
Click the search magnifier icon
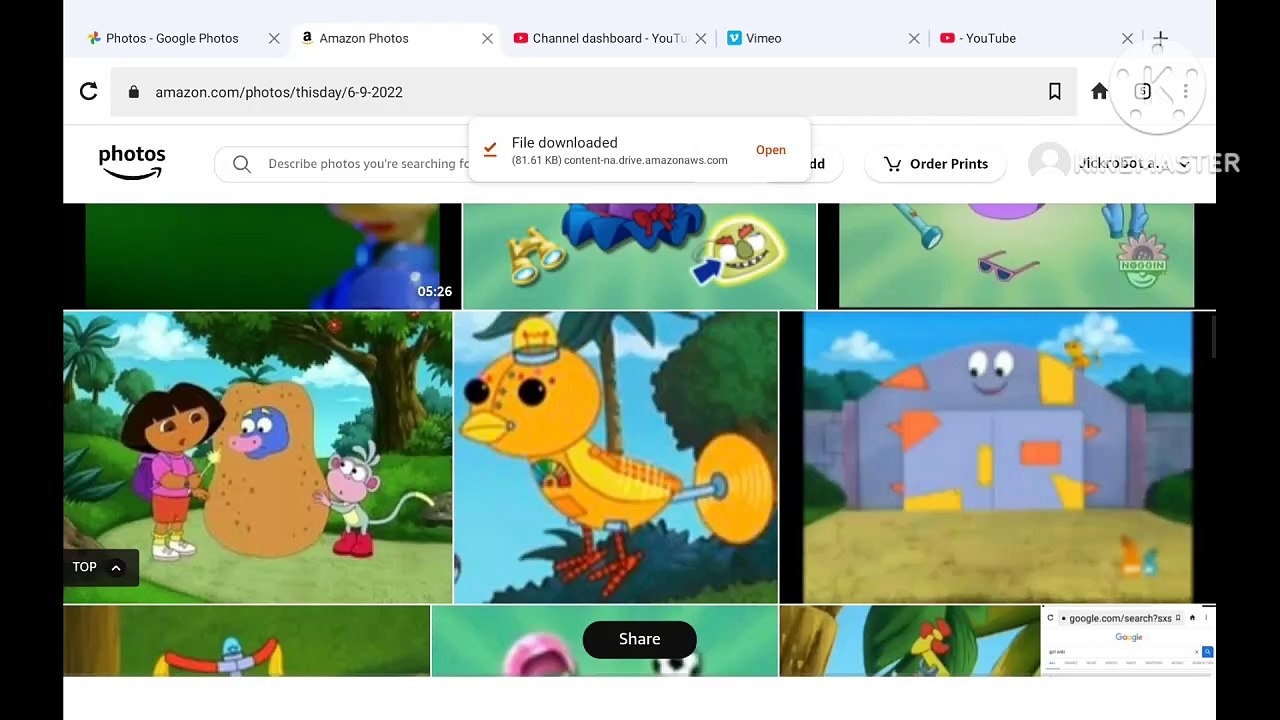click(x=242, y=164)
